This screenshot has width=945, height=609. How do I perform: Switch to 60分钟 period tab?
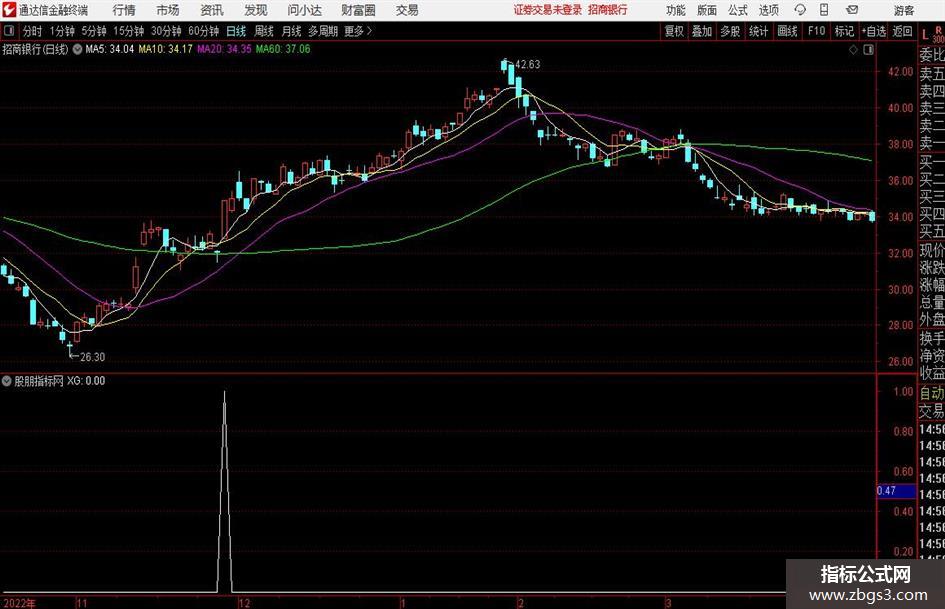point(203,31)
